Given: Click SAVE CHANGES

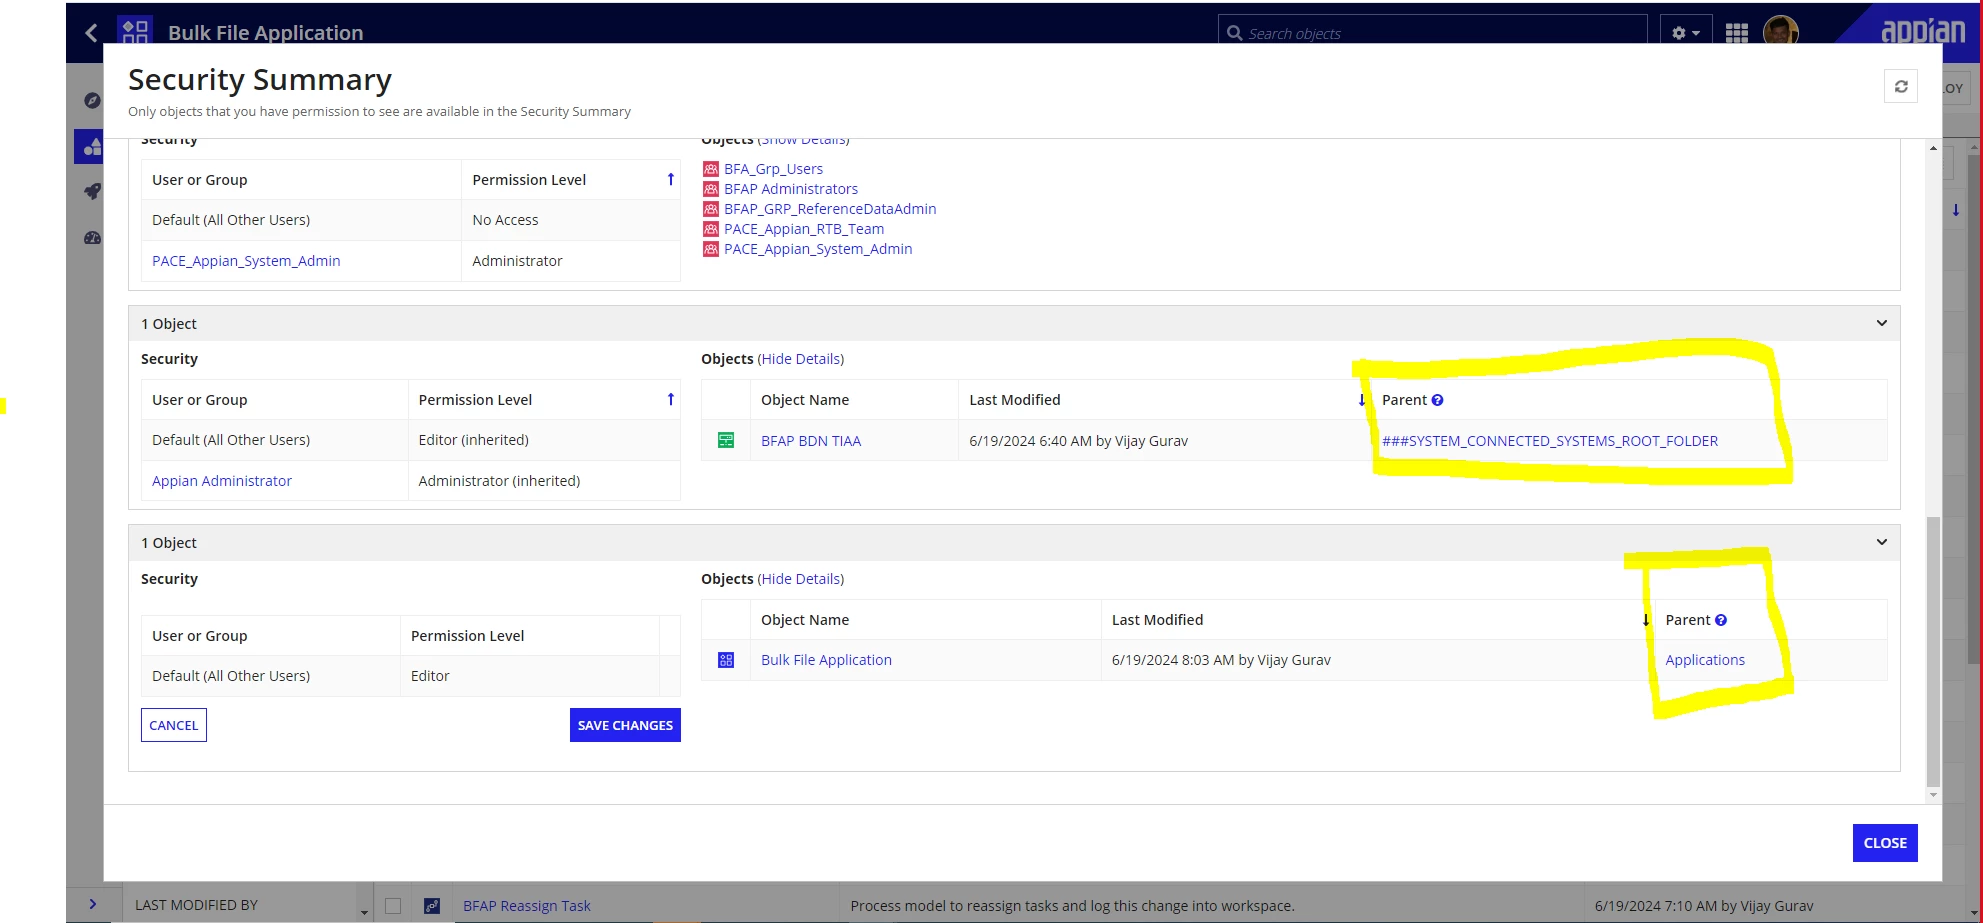Looking at the screenshot, I should click(625, 725).
